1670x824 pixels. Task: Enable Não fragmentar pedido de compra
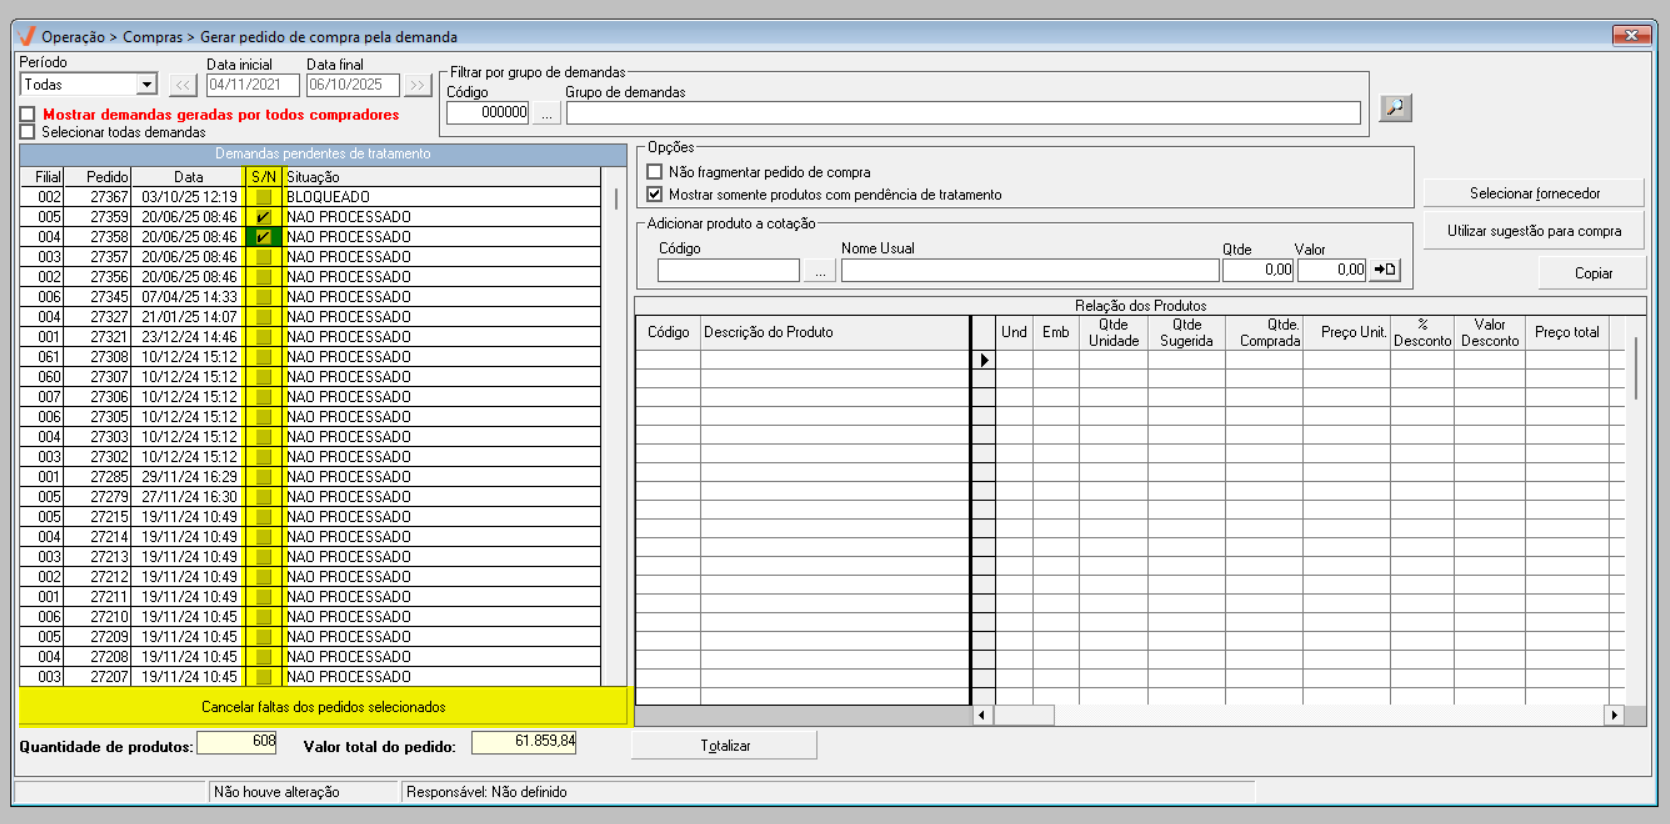[655, 172]
